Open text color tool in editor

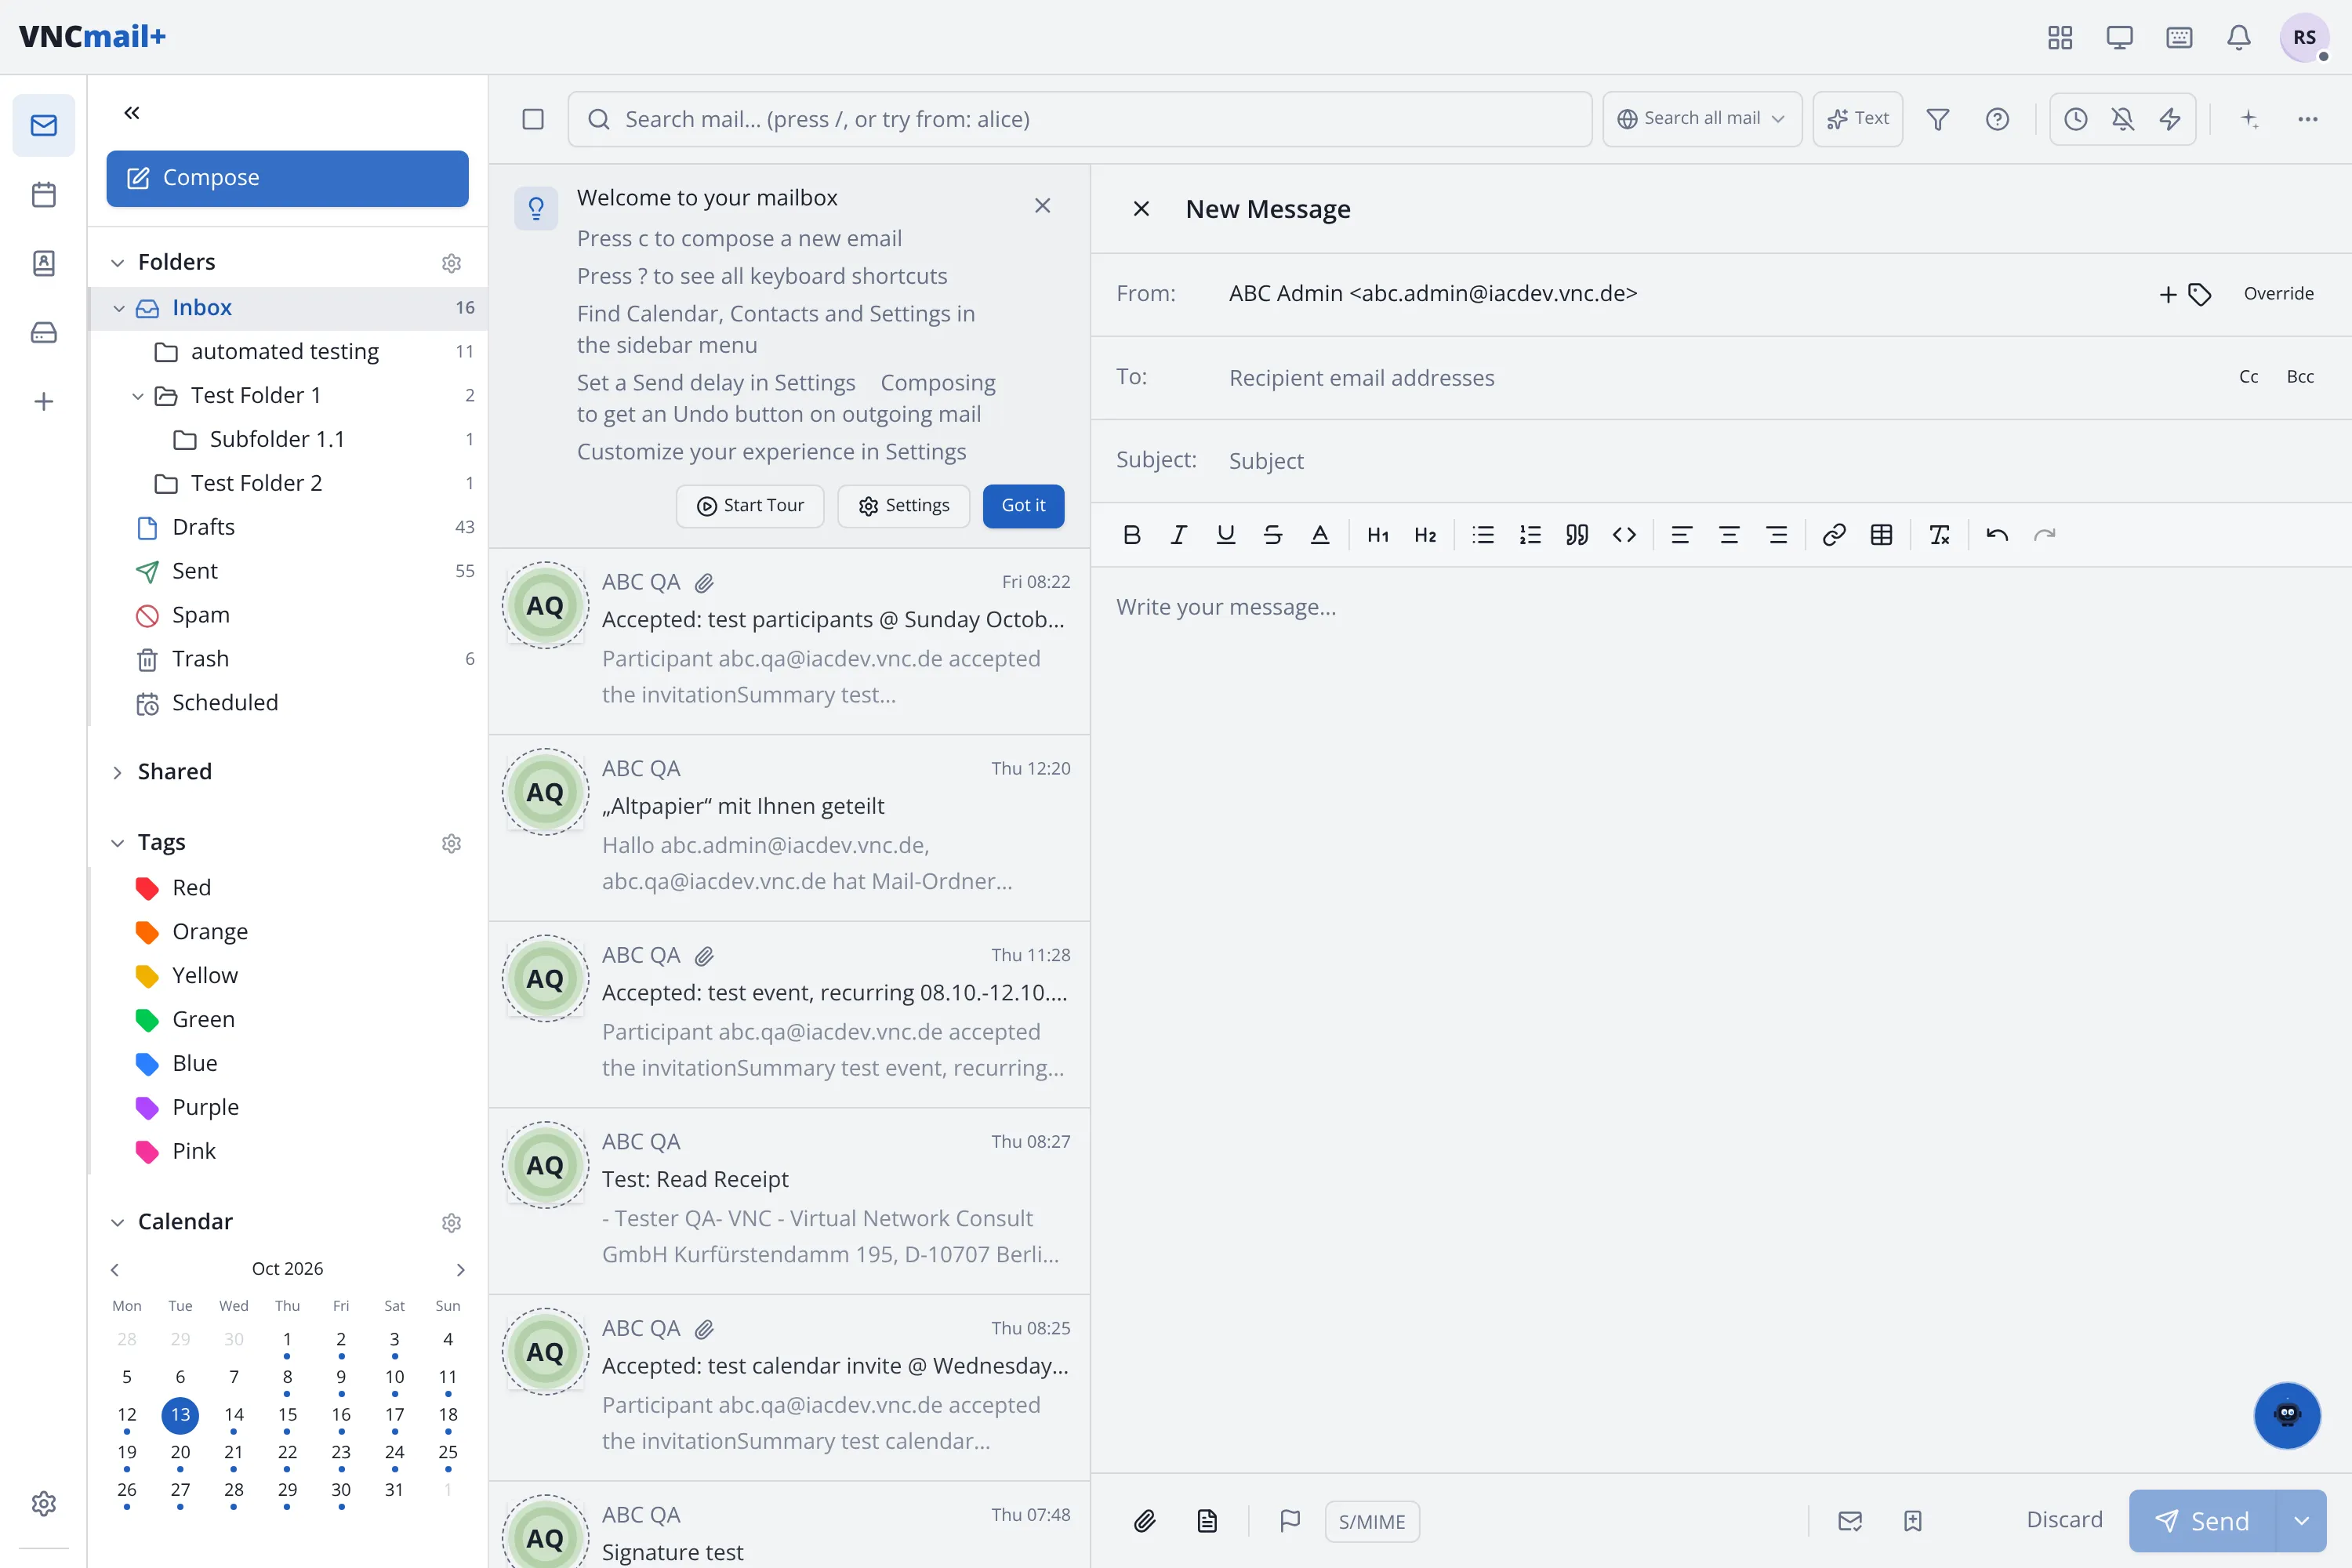coord(1319,535)
